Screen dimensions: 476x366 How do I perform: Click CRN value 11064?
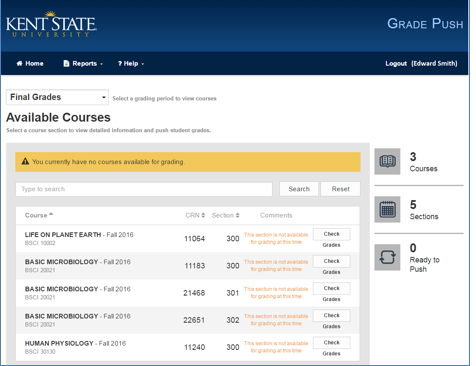(x=195, y=239)
